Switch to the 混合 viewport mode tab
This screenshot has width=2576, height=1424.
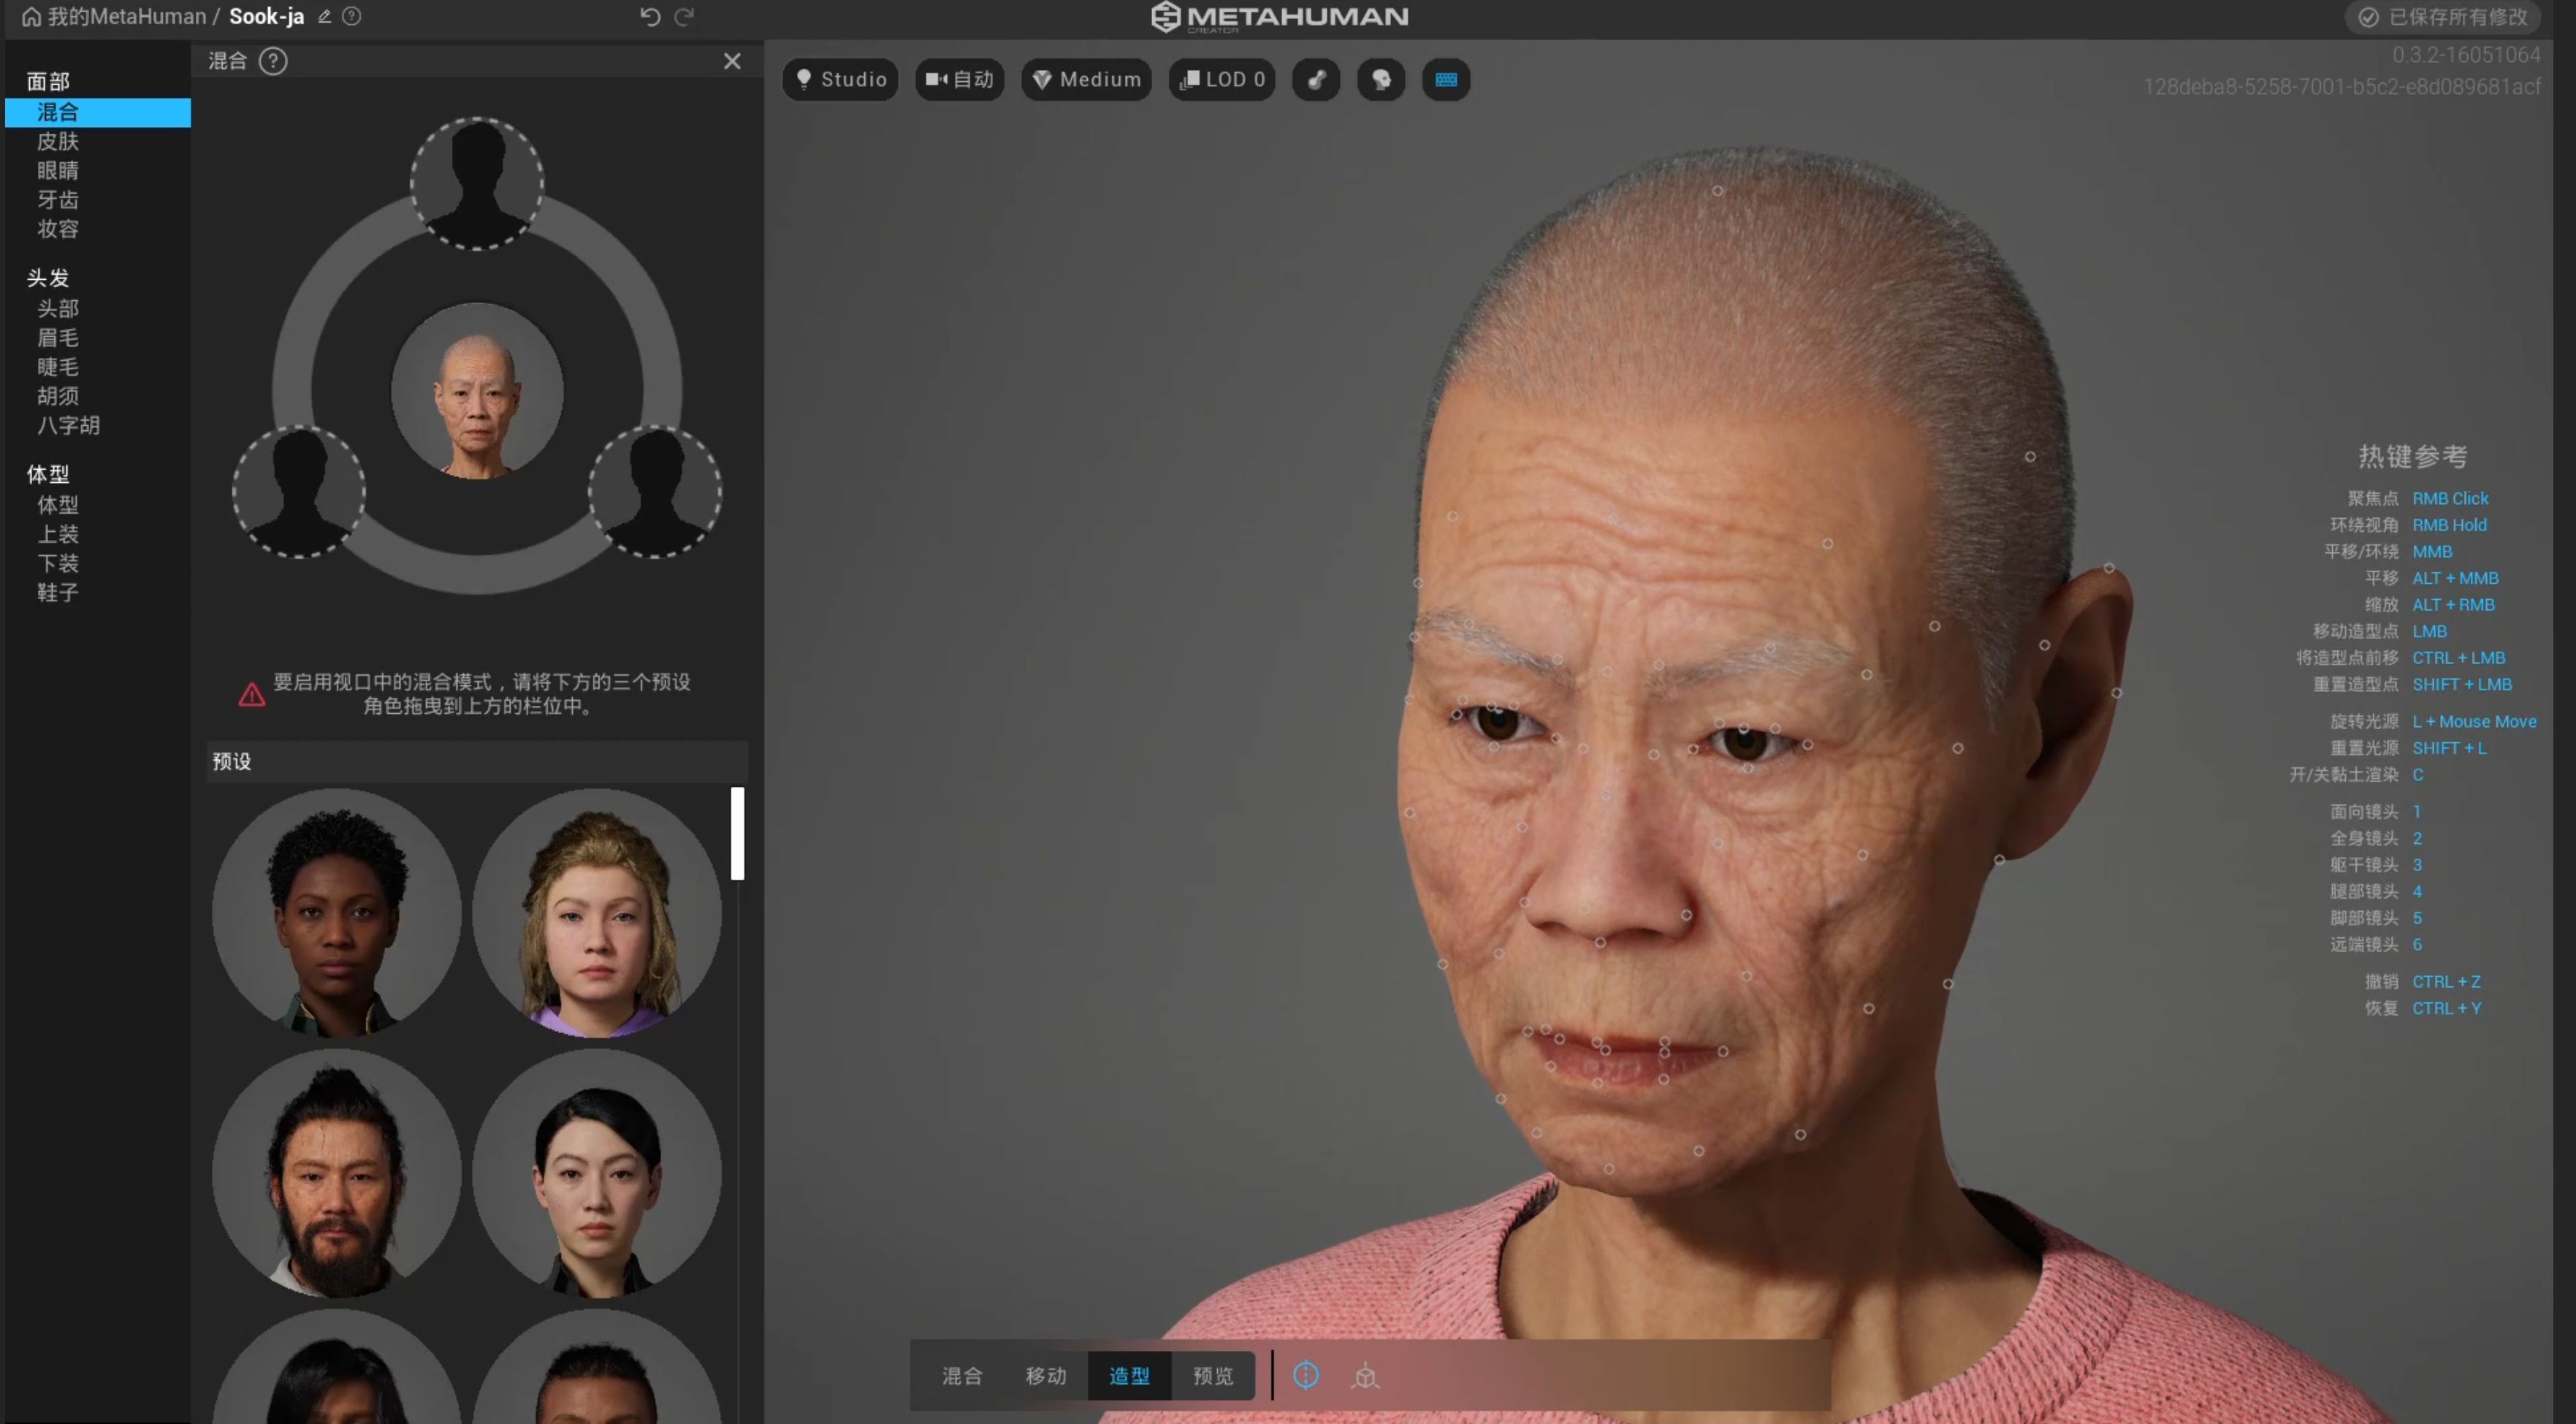pyautogui.click(x=962, y=1376)
